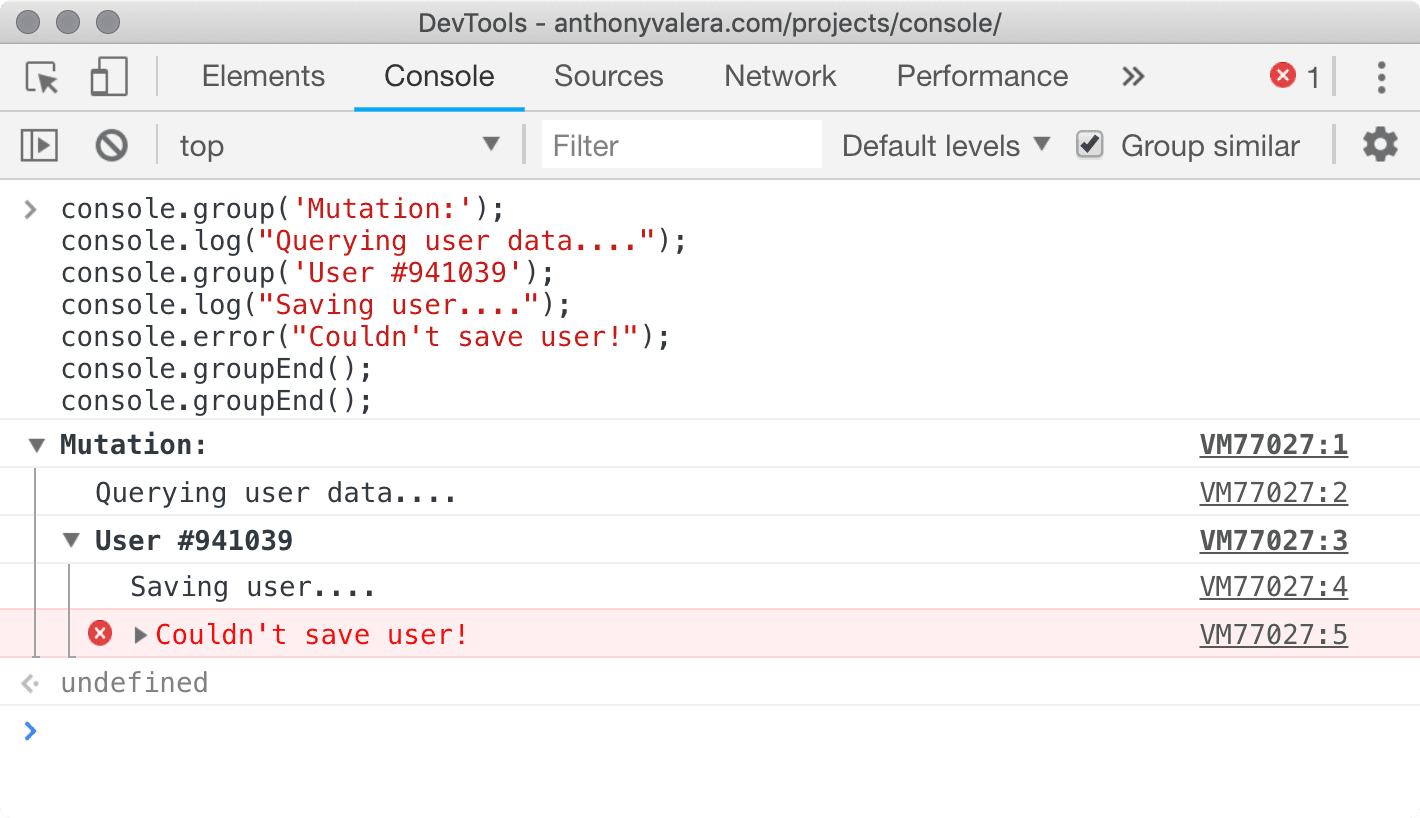The image size is (1420, 818).
Task: Click the clear console icon
Action: [x=111, y=145]
